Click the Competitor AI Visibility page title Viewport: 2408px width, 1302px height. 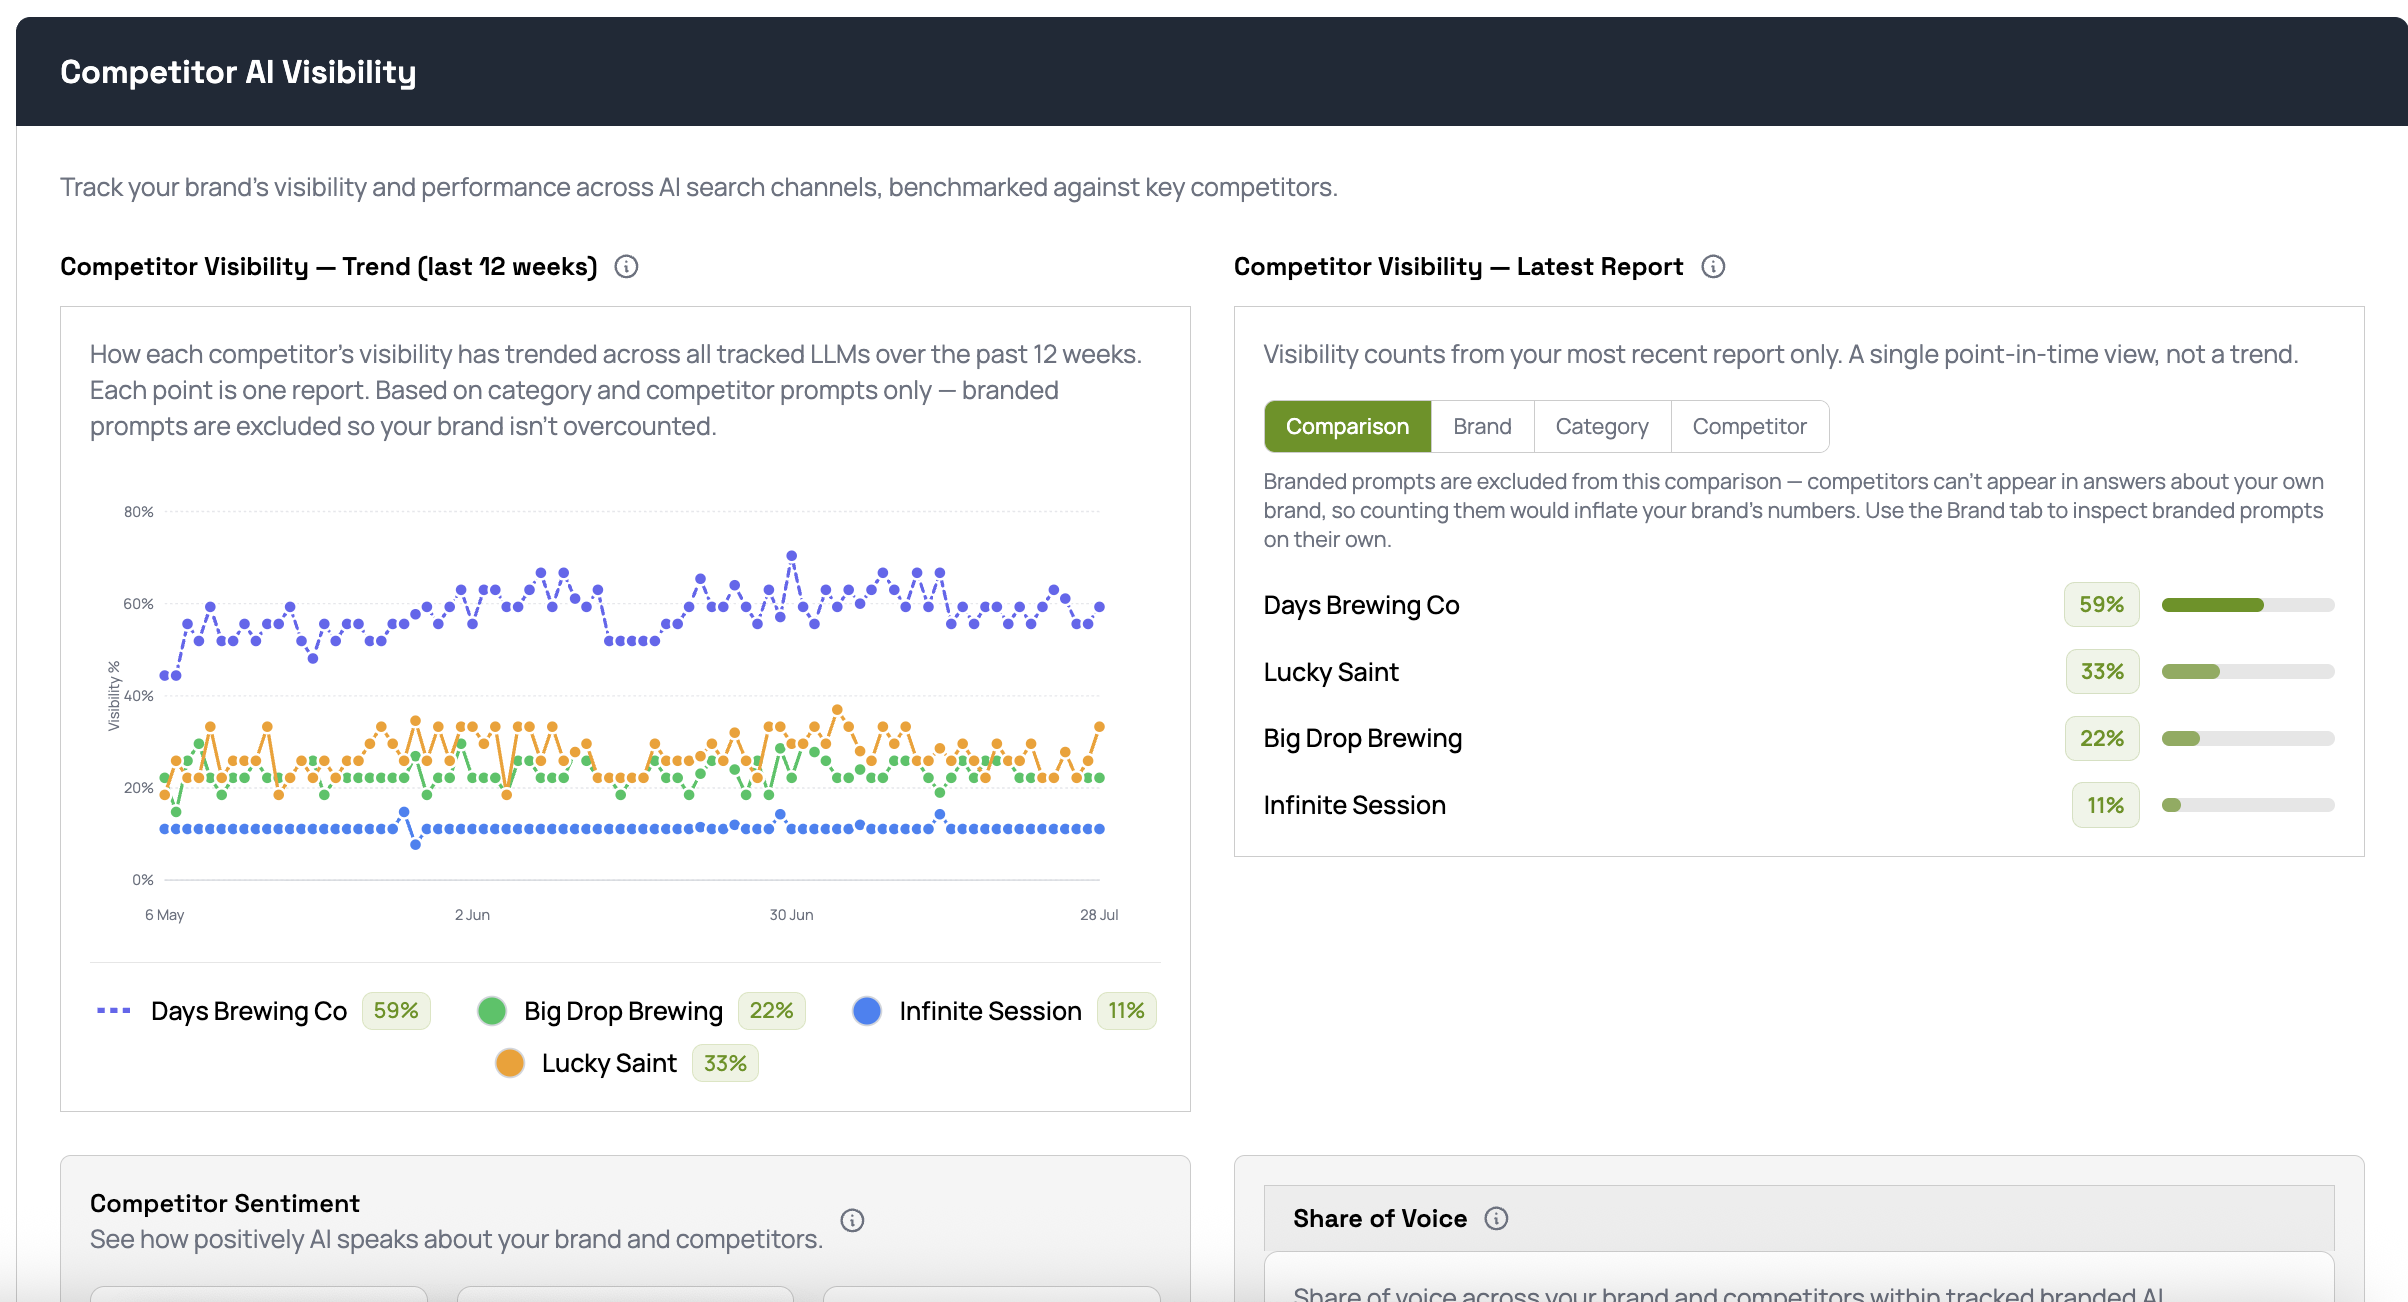coord(238,72)
